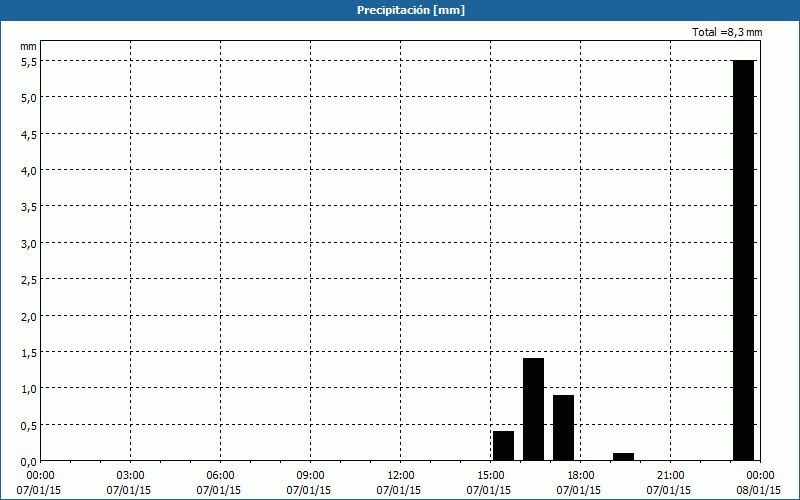Click the 0,5 y-axis label
Image resolution: width=800 pixels, height=500 pixels.
click(x=29, y=426)
